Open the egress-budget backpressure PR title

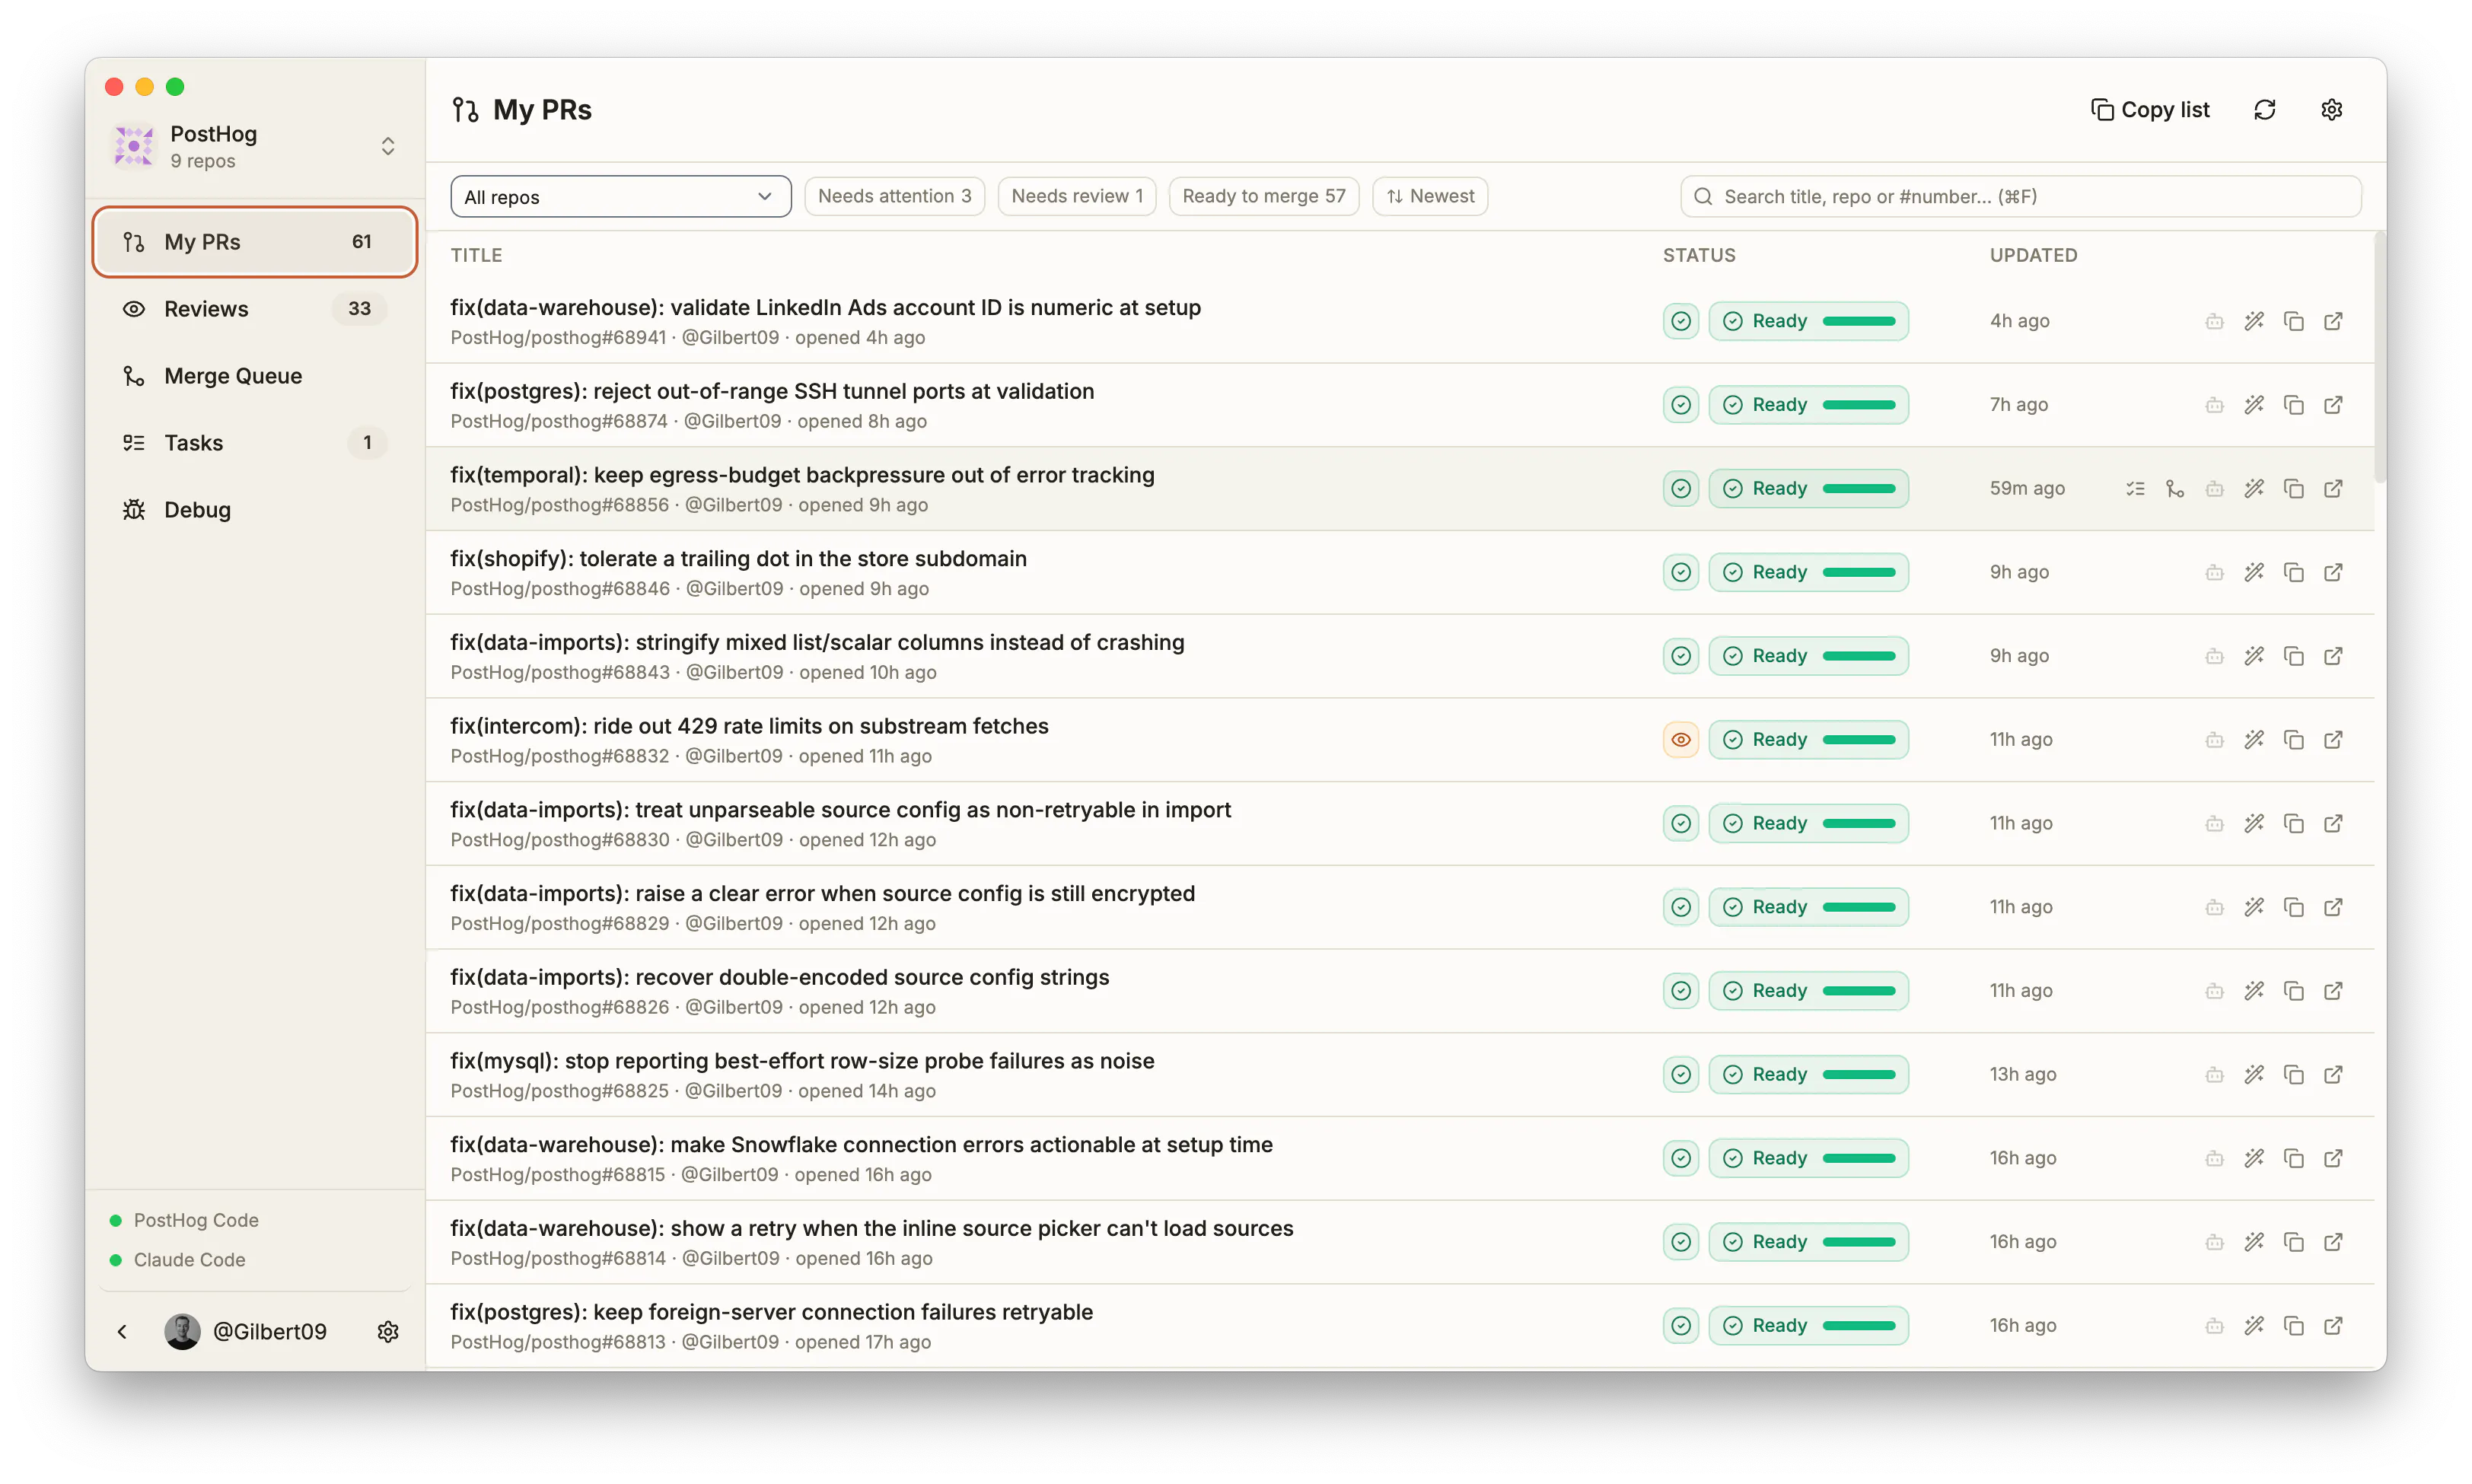pos(802,475)
